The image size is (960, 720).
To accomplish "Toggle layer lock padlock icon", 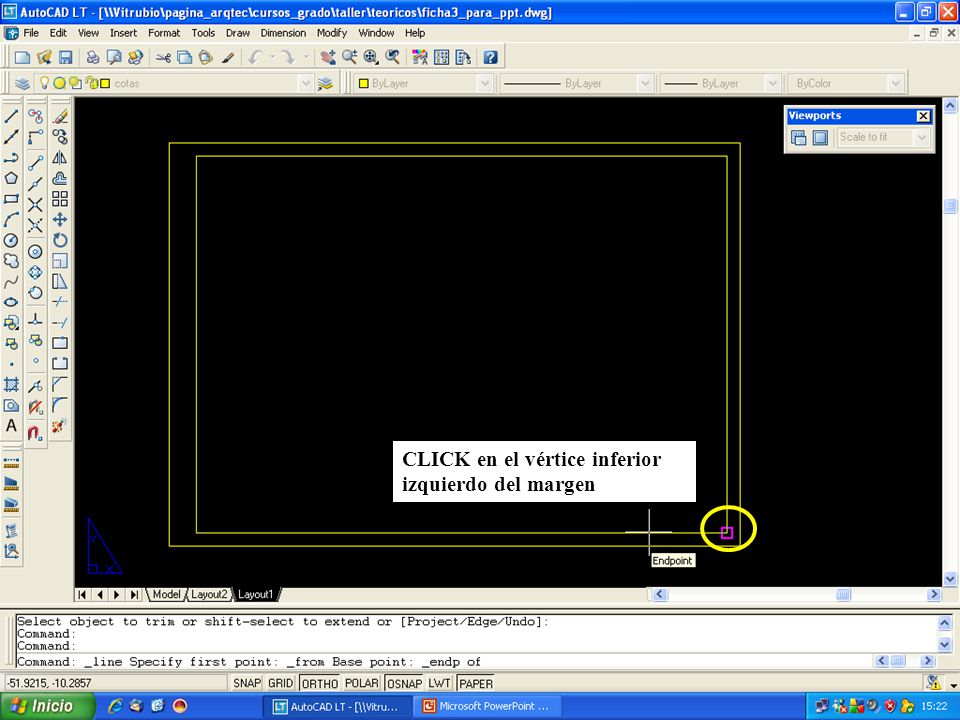I will point(91,83).
